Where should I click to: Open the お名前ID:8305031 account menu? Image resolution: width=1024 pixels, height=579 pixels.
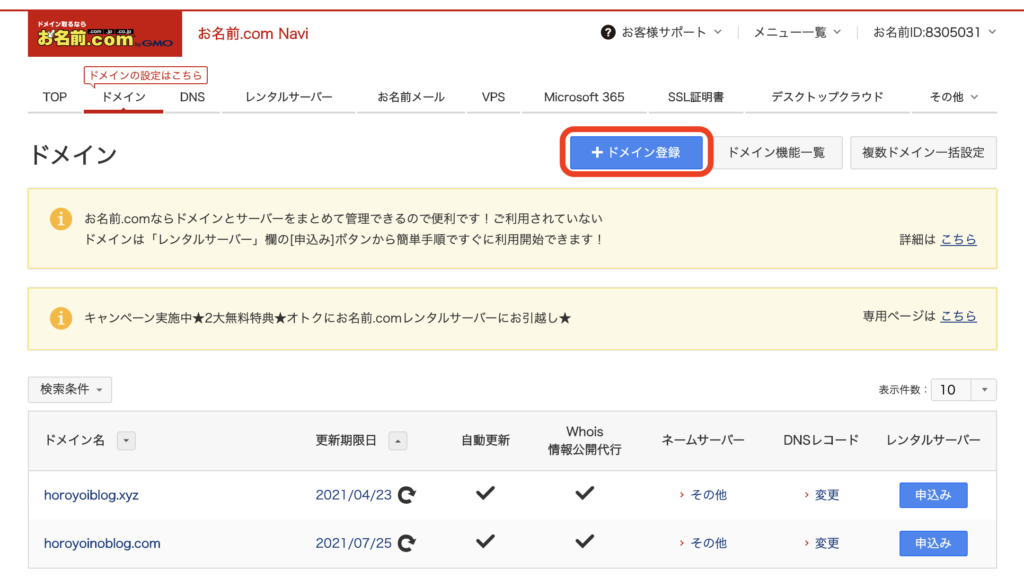point(935,32)
